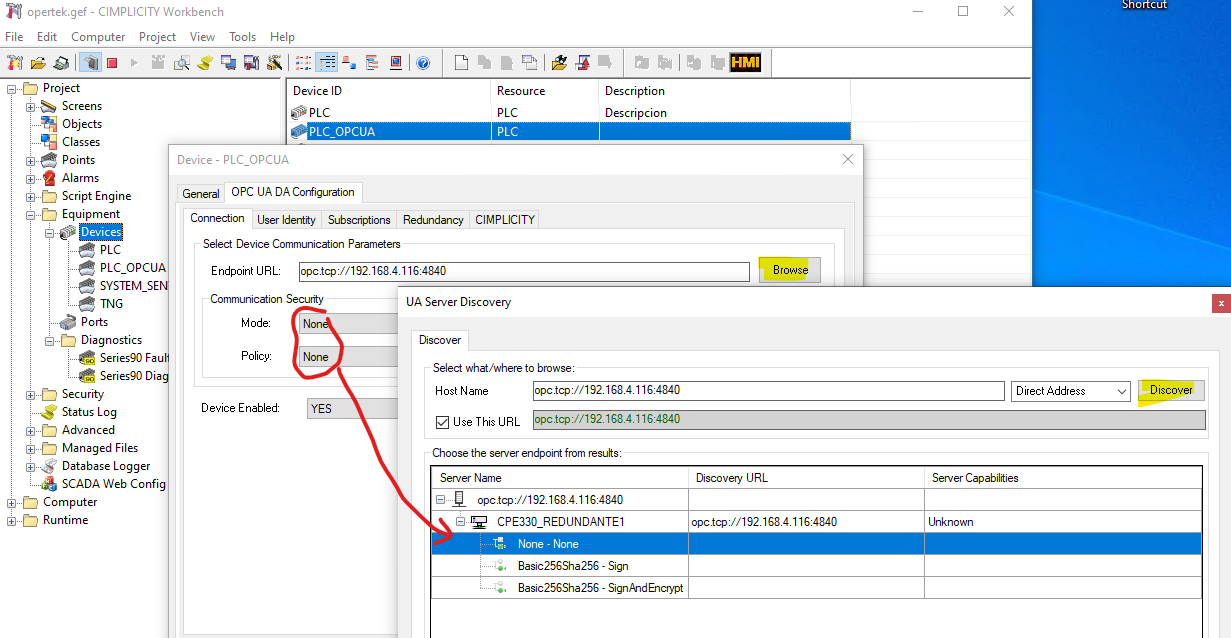Select the None - None endpoint row
The image size is (1231, 638).
816,544
